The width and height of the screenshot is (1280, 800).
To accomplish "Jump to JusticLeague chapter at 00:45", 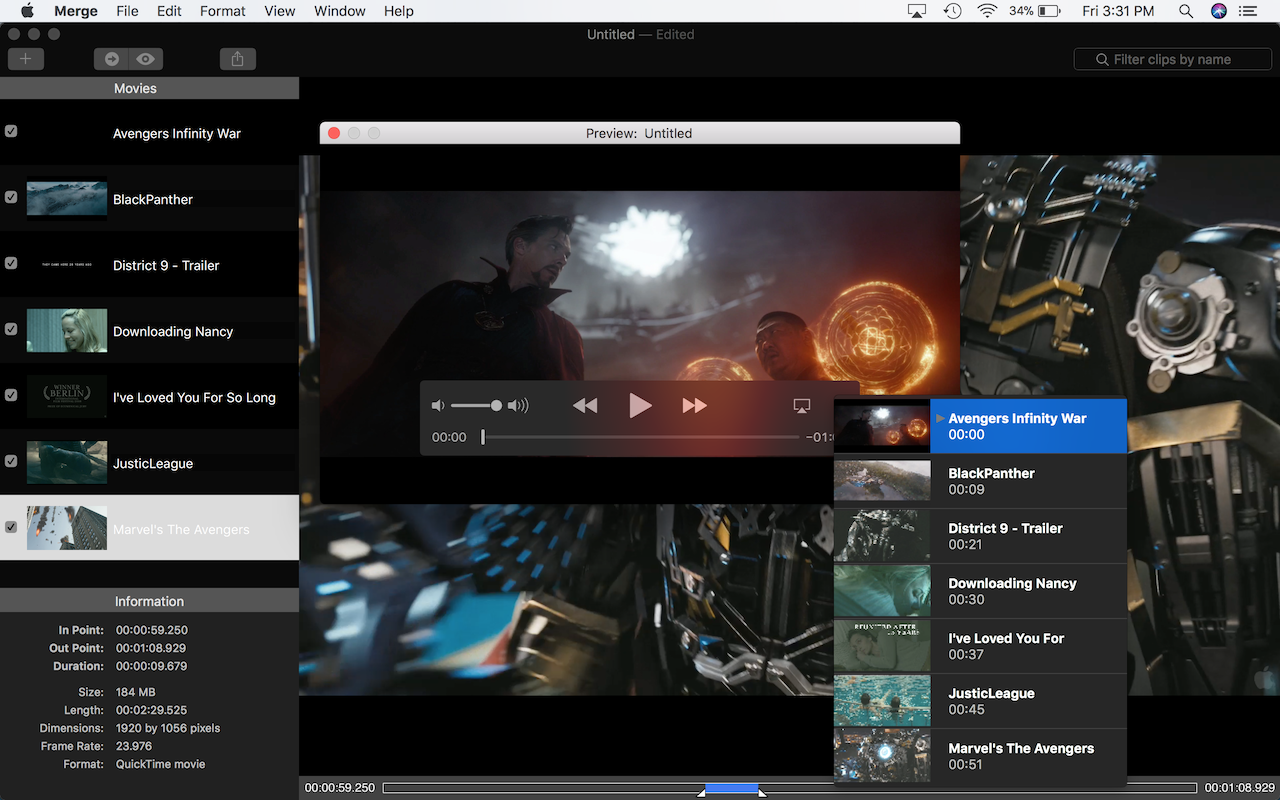I will tap(980, 701).
